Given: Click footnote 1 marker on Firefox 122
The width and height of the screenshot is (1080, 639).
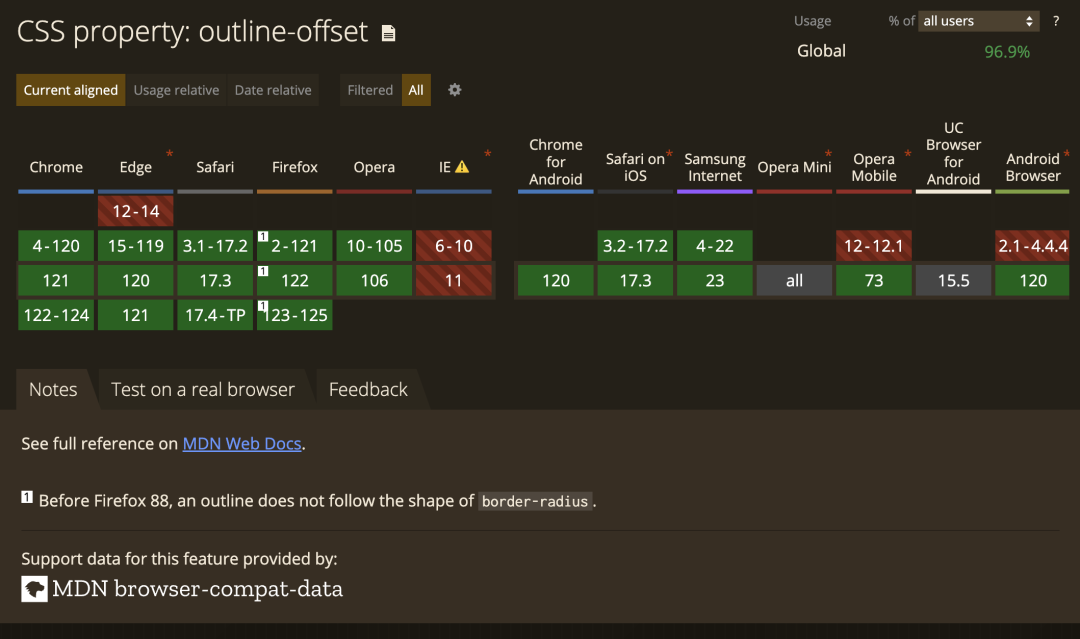Looking at the screenshot, I should pos(262,271).
